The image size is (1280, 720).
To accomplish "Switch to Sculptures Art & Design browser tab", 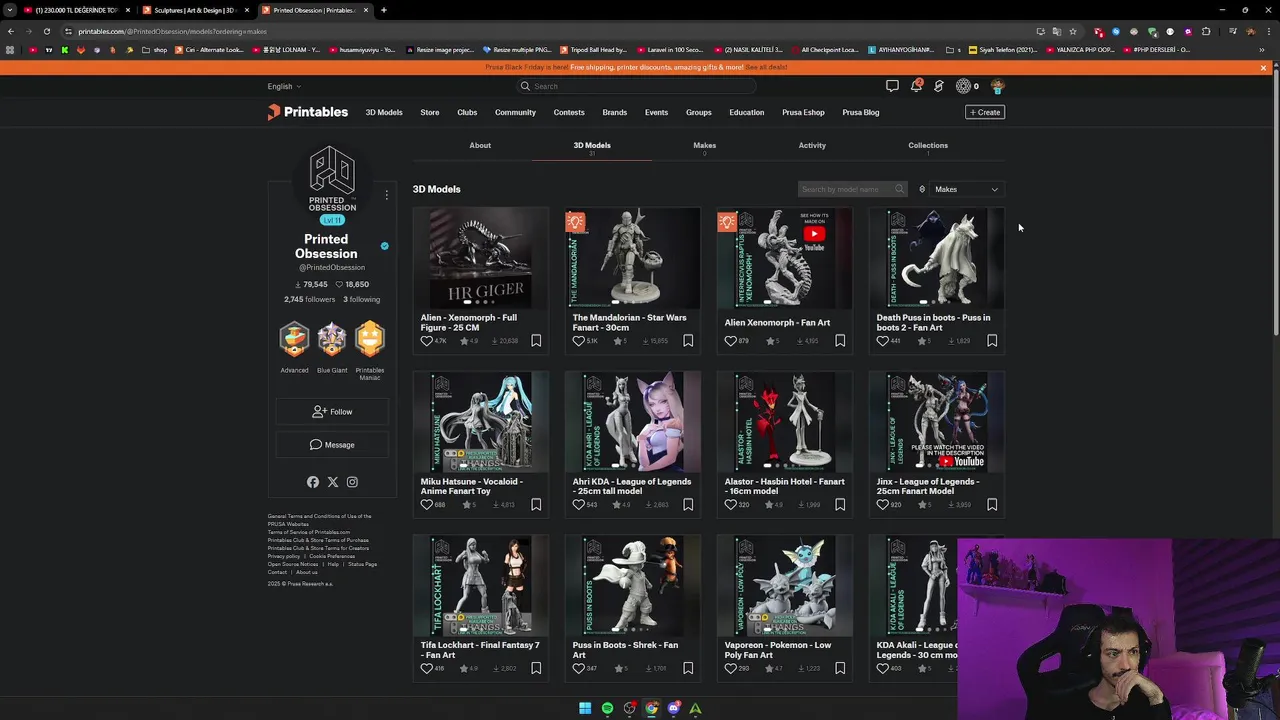I will (195, 10).
